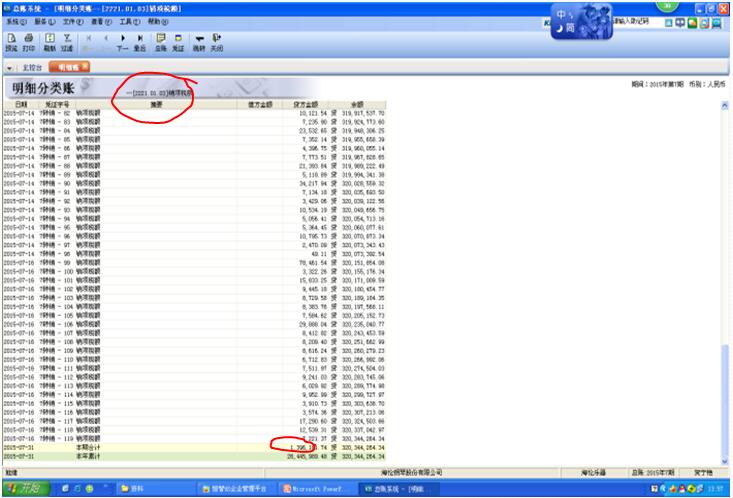The width and height of the screenshot is (733, 498).
Task: Close the 明细账 tab with its X
Action: (84, 67)
